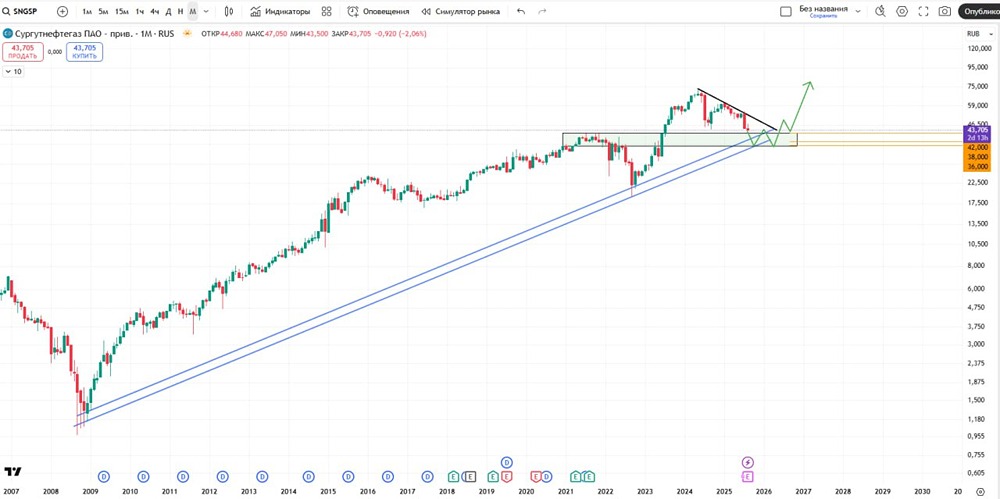This screenshot has width=1000, height=499.
Task: Click the dividend D marker in 2017
Action: 427,476
